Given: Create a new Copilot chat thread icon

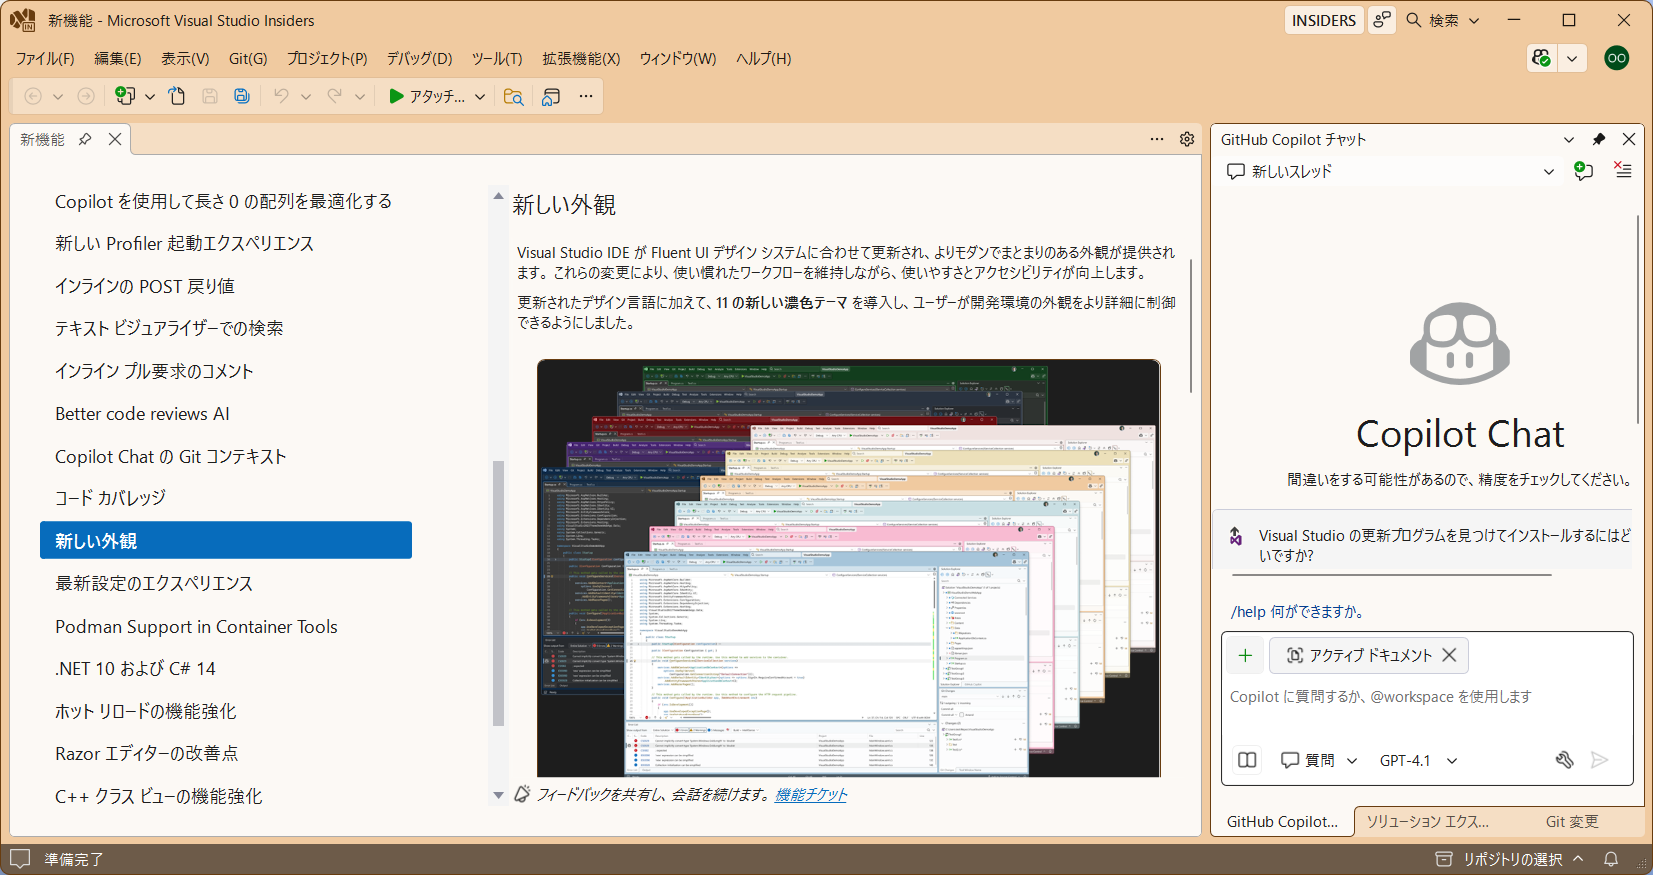Looking at the screenshot, I should [x=1583, y=171].
